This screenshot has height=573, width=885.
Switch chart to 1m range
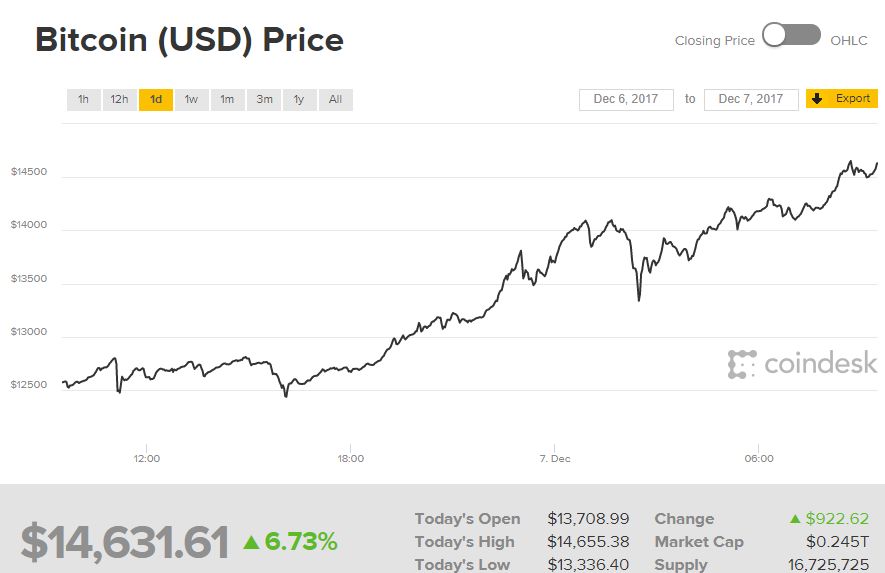pos(227,99)
